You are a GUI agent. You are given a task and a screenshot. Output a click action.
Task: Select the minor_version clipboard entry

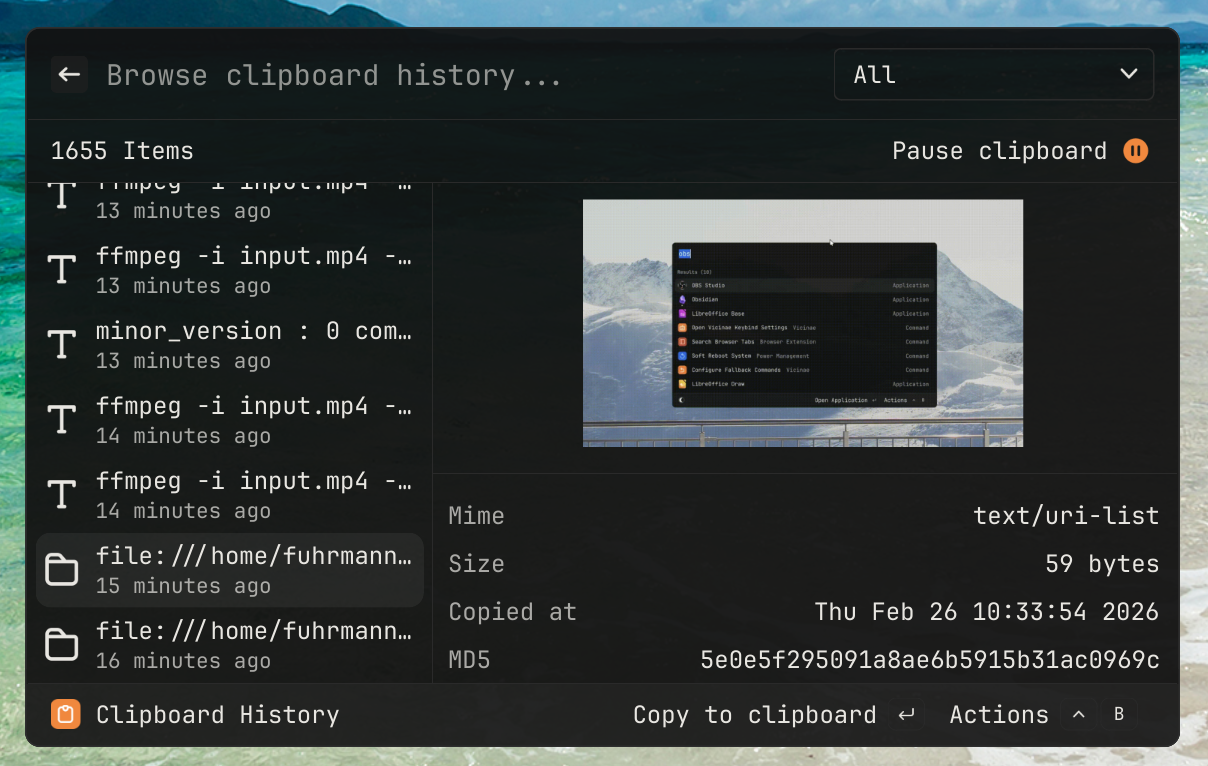click(x=253, y=345)
